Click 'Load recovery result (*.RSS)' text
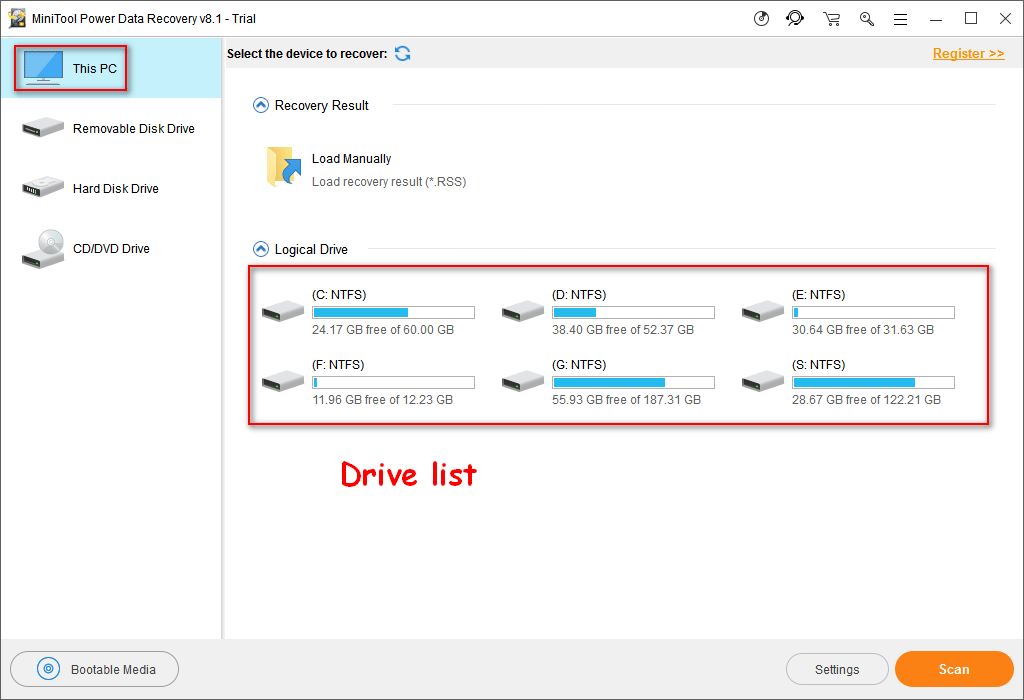Image resolution: width=1024 pixels, height=700 pixels. 389,182
